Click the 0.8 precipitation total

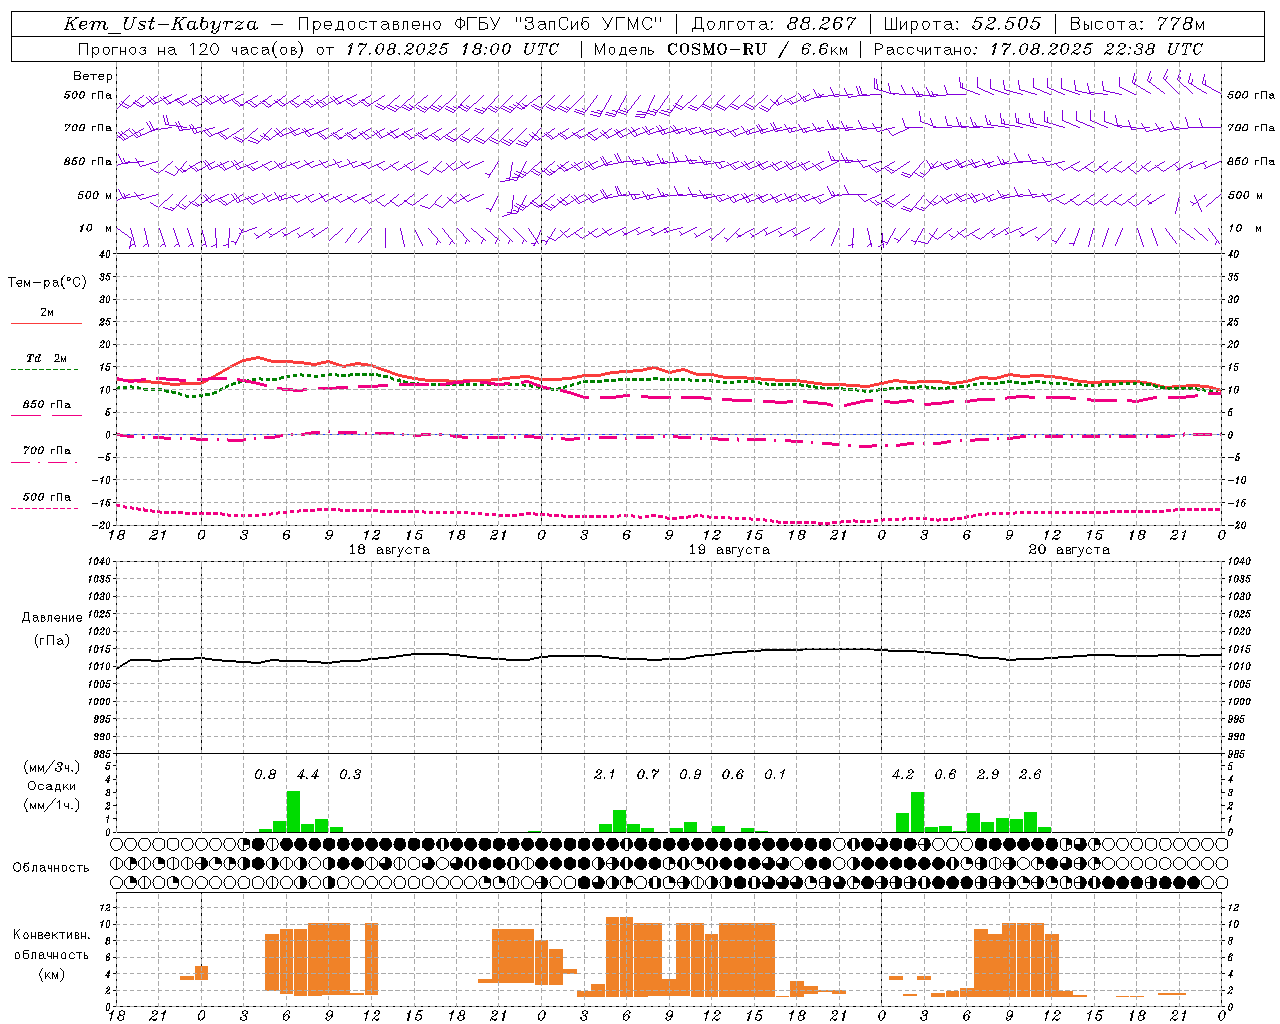point(265,775)
